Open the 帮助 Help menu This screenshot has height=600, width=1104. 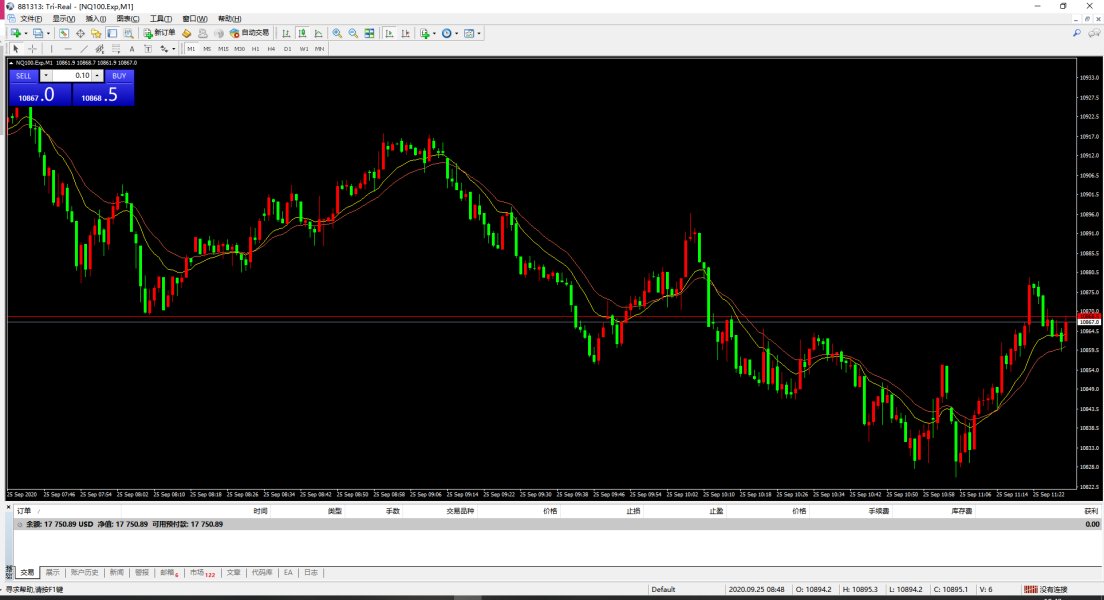click(230, 19)
